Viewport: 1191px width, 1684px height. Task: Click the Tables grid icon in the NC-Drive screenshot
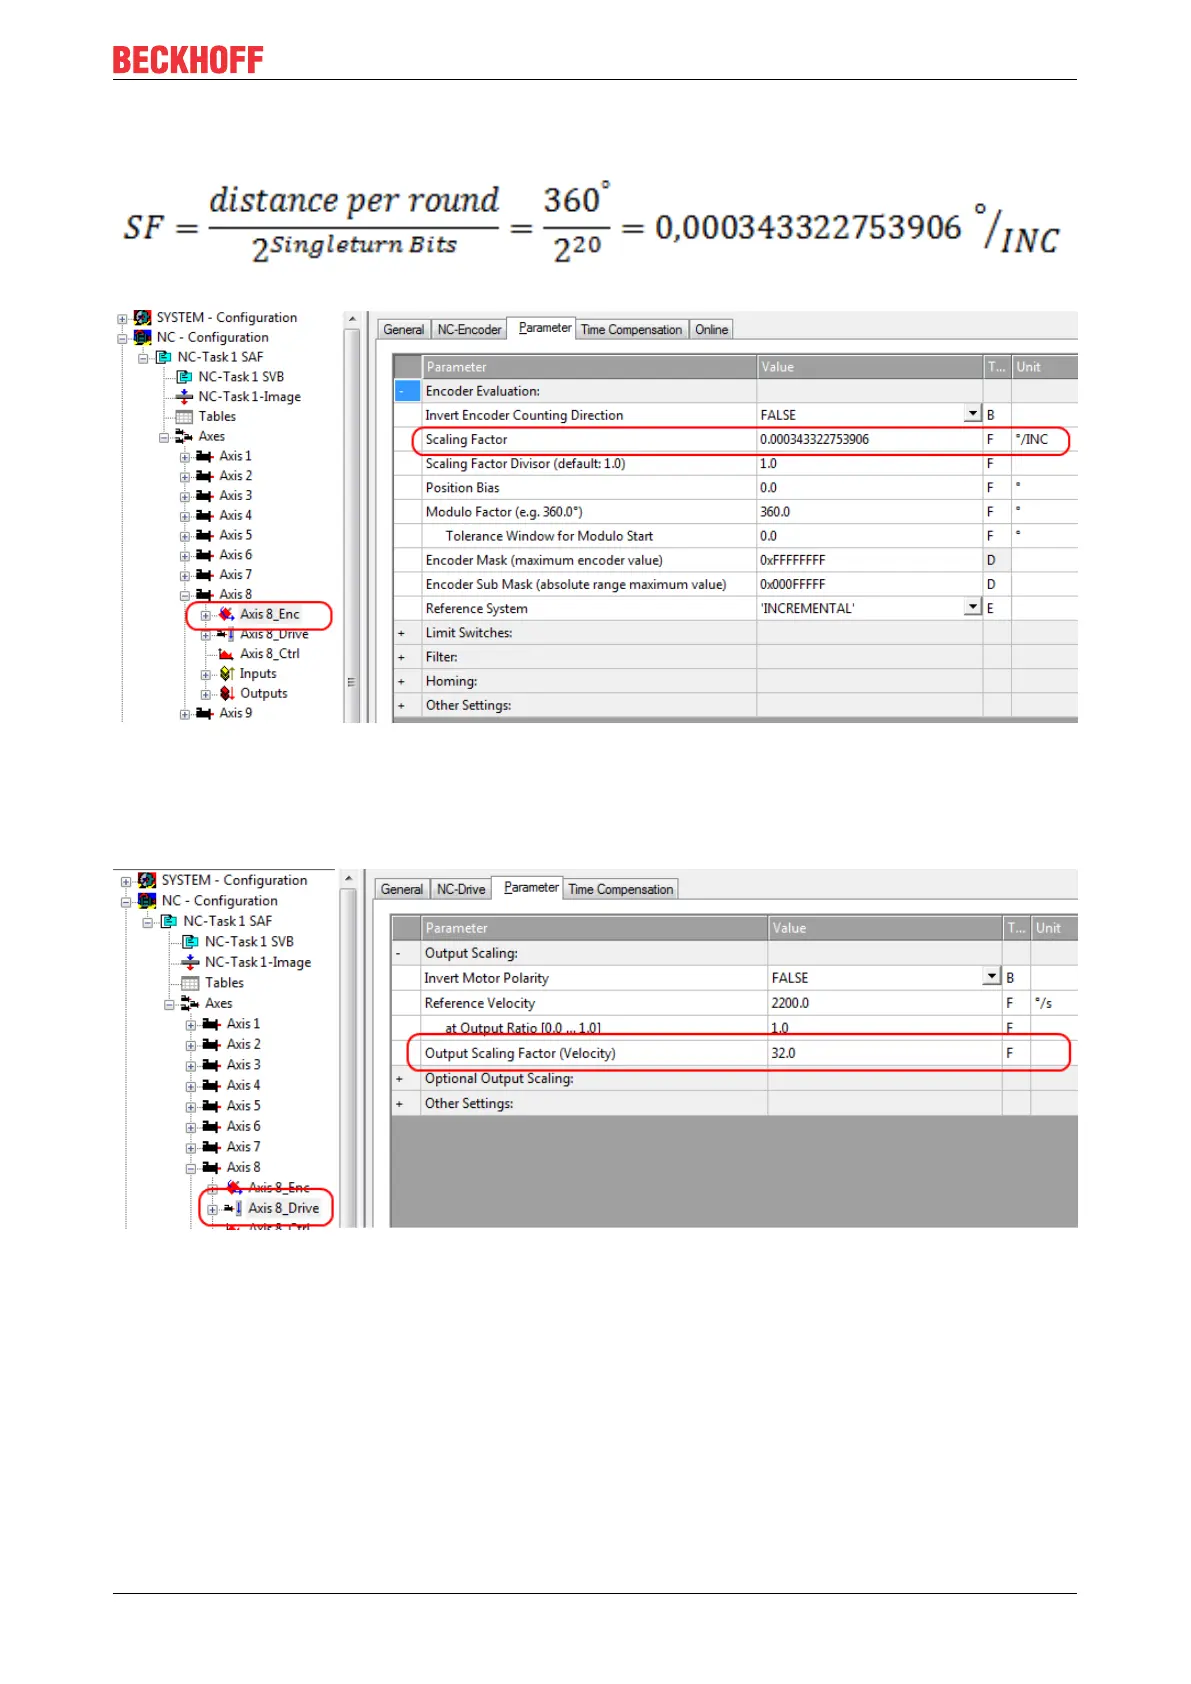190,983
